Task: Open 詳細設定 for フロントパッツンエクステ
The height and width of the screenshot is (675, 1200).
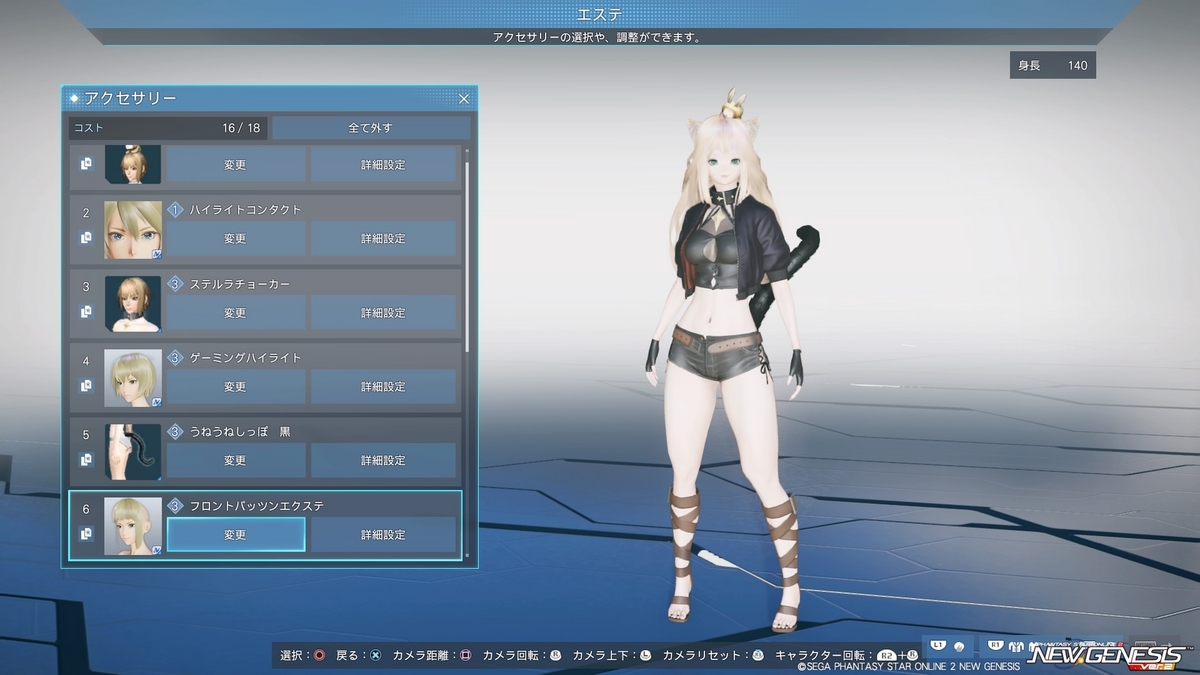Action: pos(383,535)
